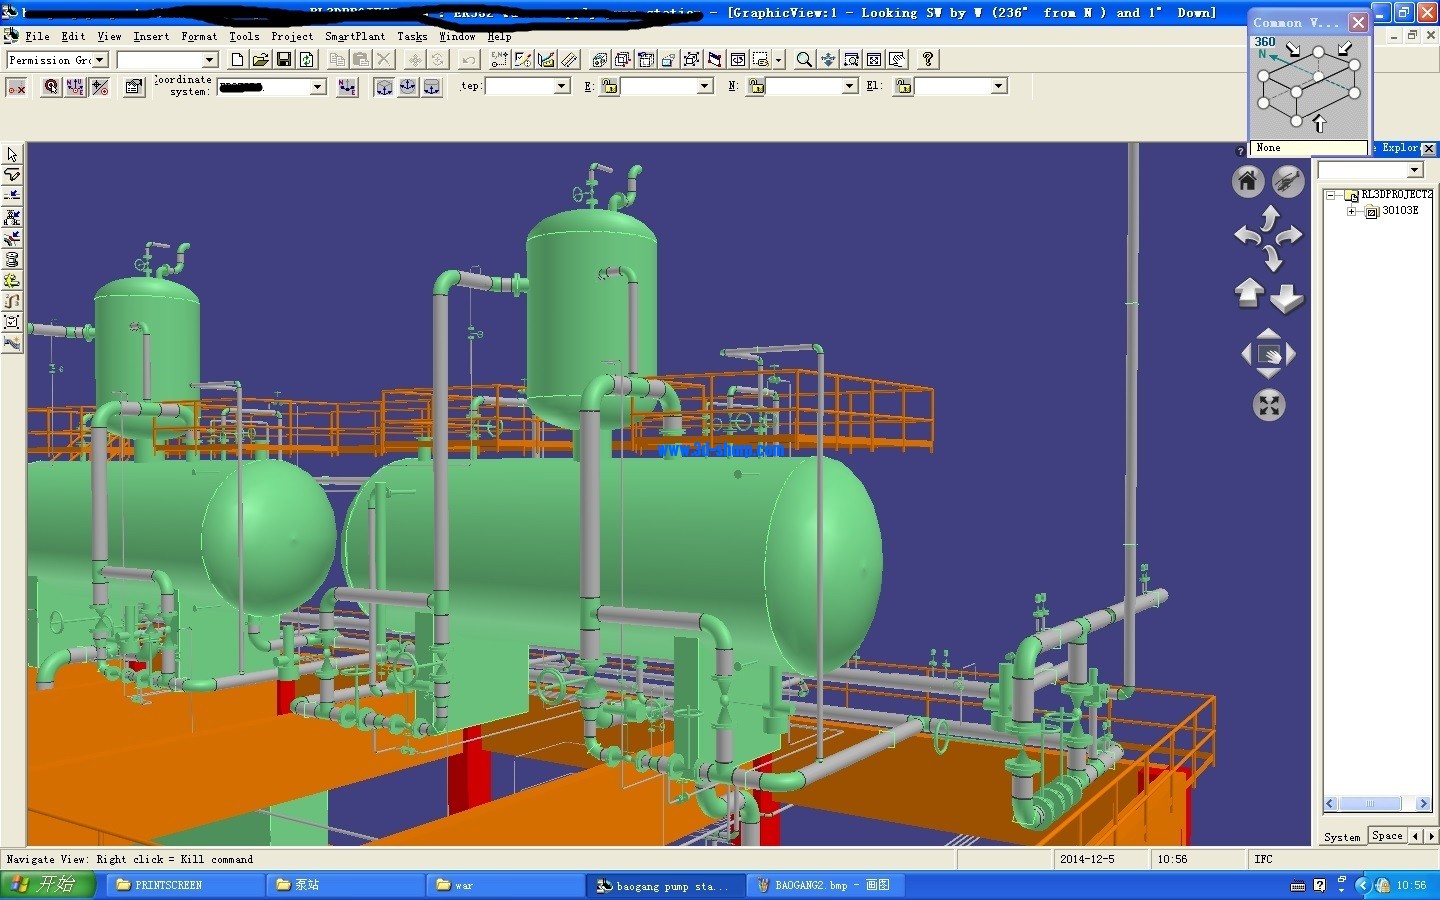Switch to the baogang pump sta taskbar window
Viewport: 1440px width, 900px height.
[665, 885]
